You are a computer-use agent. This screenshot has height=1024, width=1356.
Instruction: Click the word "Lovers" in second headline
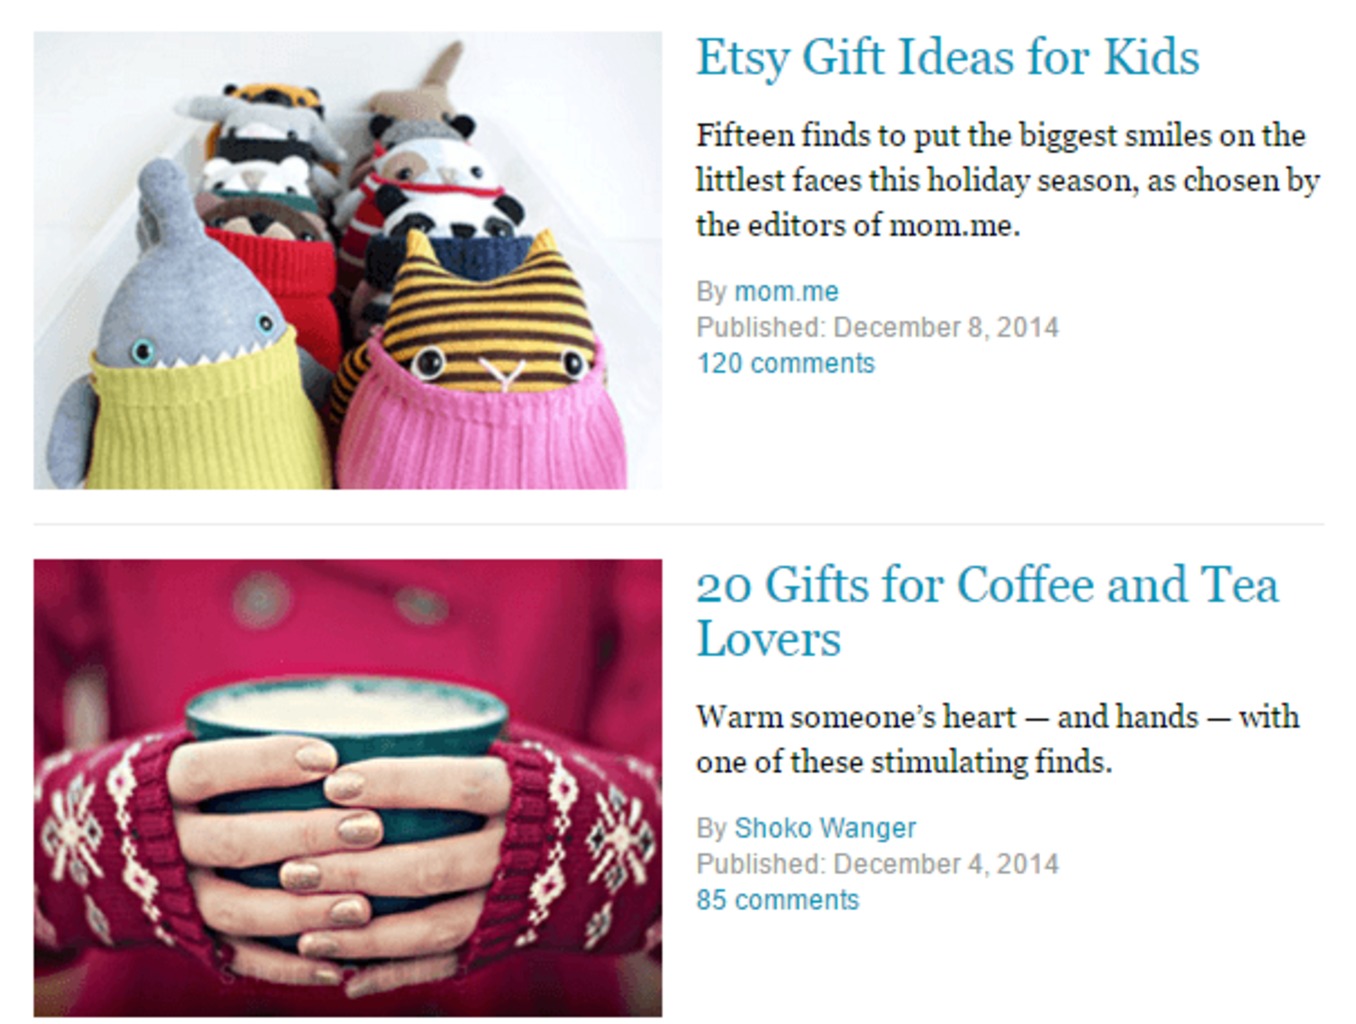click(768, 639)
